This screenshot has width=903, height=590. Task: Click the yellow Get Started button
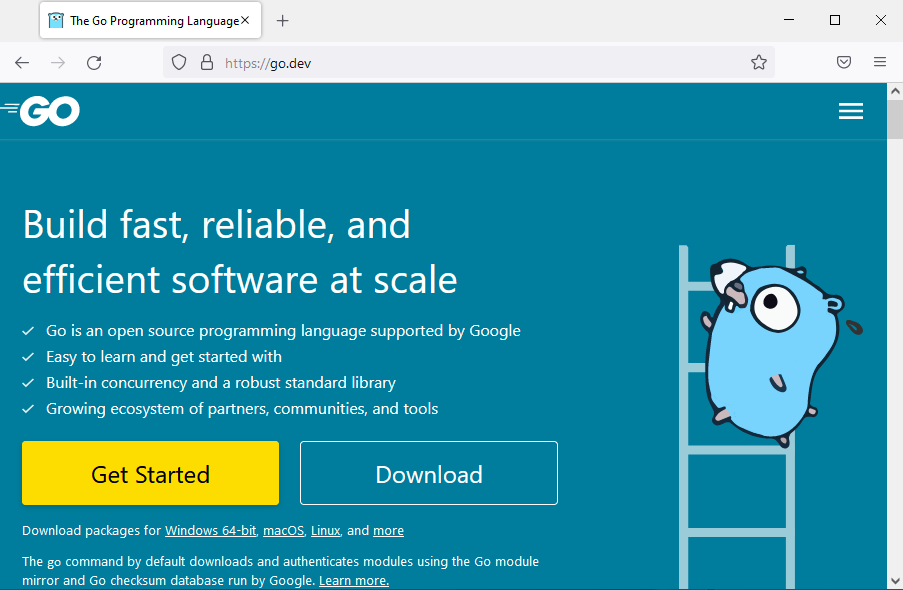[x=150, y=473]
